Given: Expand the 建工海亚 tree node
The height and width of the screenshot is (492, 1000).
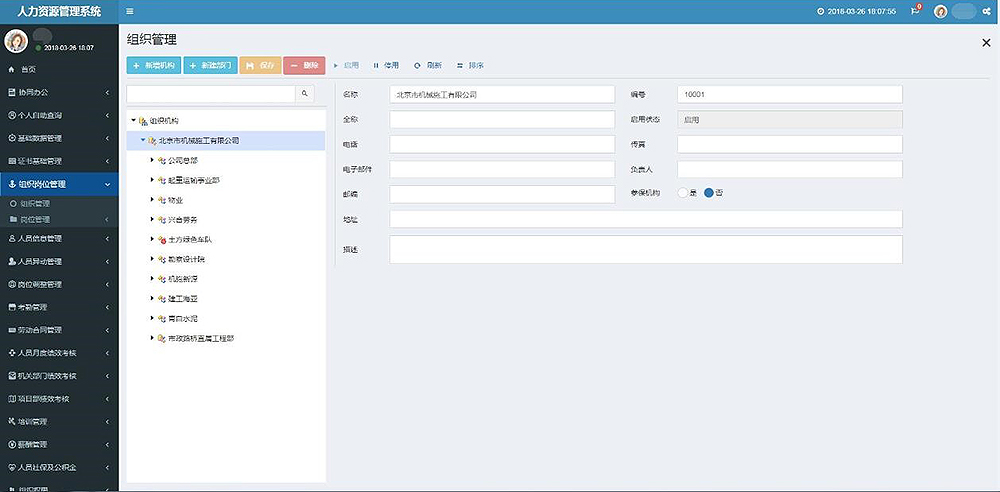Looking at the screenshot, I should (152, 299).
